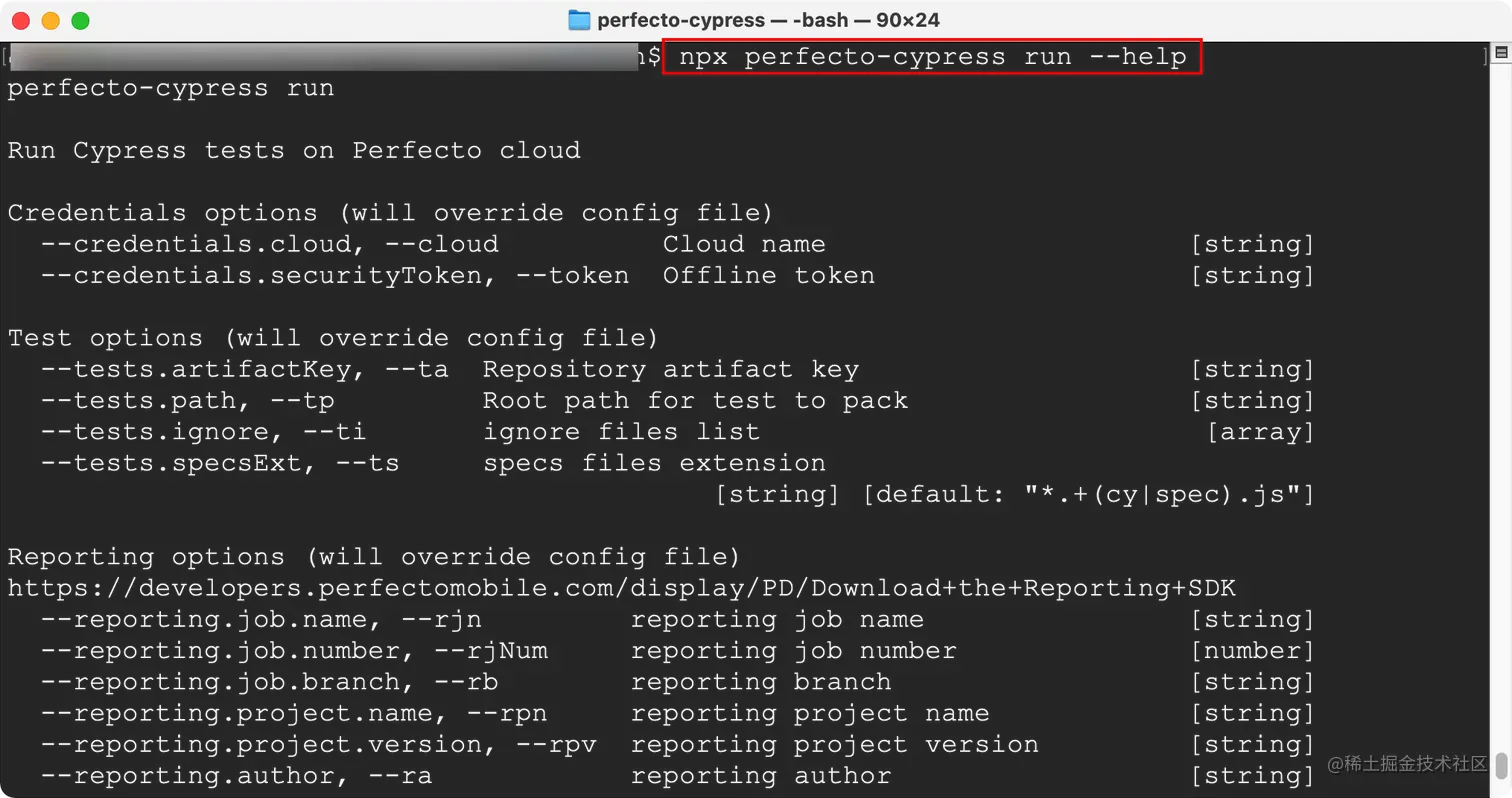Click the '--credentials.securityToken, --token' option
This screenshot has width=1512, height=798.
335,275
